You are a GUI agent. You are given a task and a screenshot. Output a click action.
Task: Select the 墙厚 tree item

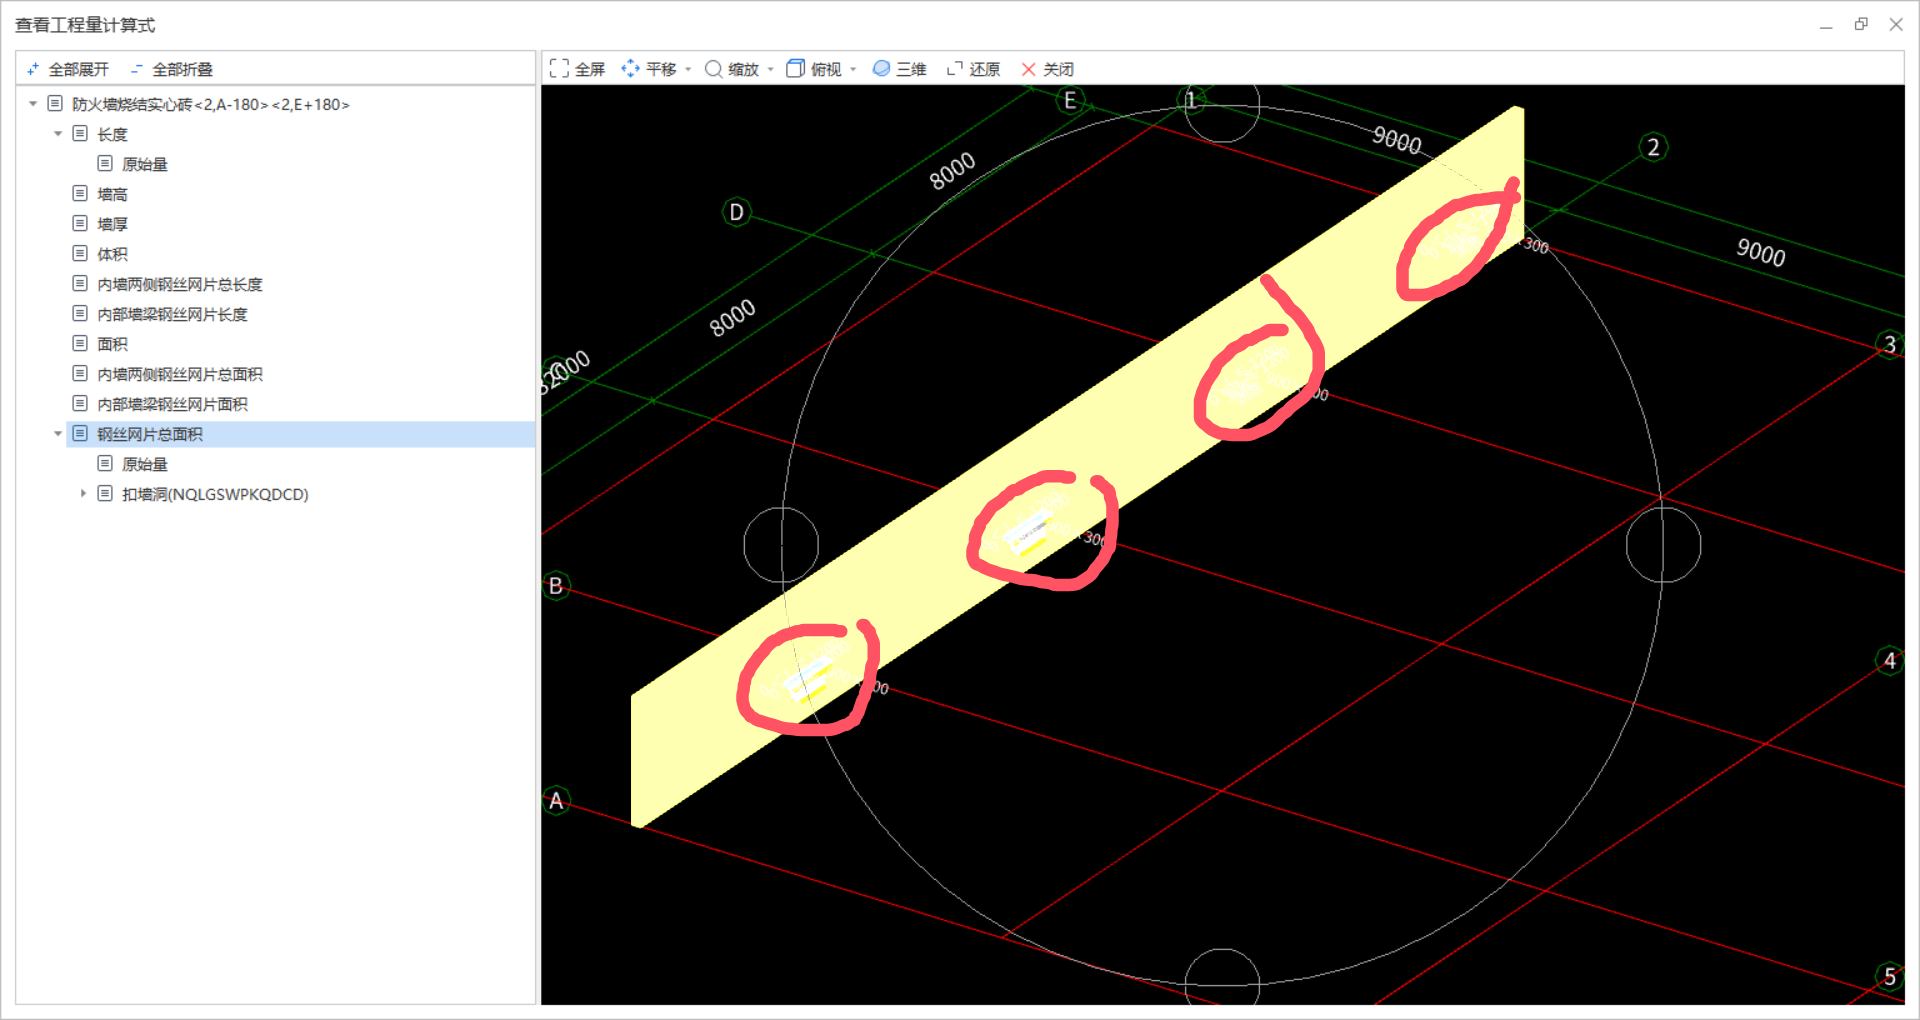112,224
